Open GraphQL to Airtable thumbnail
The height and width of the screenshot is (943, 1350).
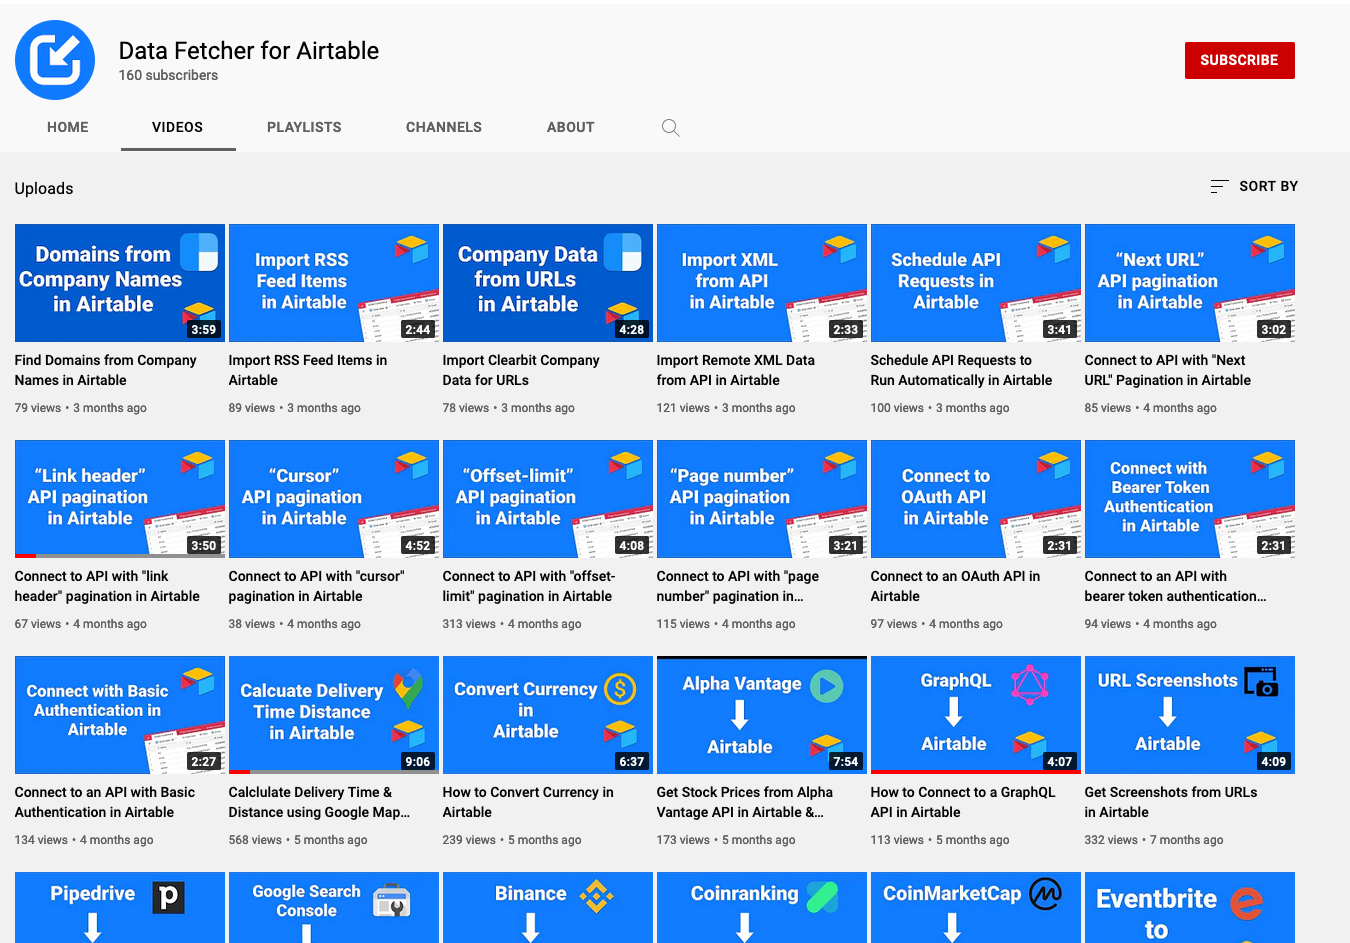click(976, 715)
